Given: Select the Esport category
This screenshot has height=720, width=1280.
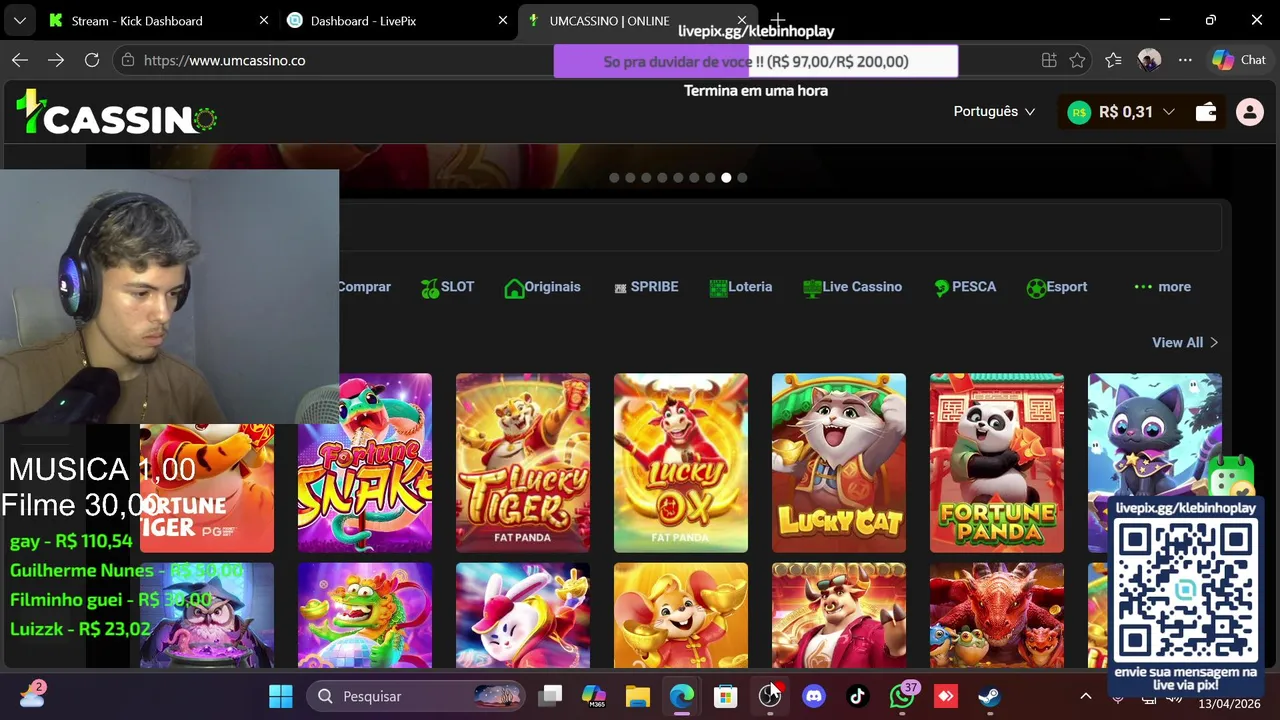Looking at the screenshot, I should pyautogui.click(x=1056, y=287).
